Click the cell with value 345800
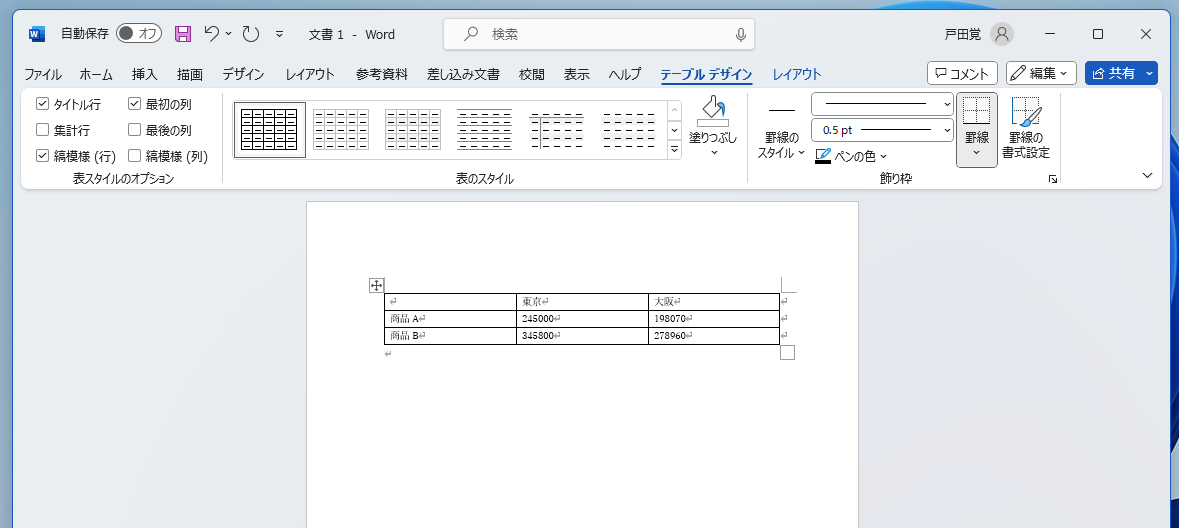The width and height of the screenshot is (1179, 528). pos(582,335)
